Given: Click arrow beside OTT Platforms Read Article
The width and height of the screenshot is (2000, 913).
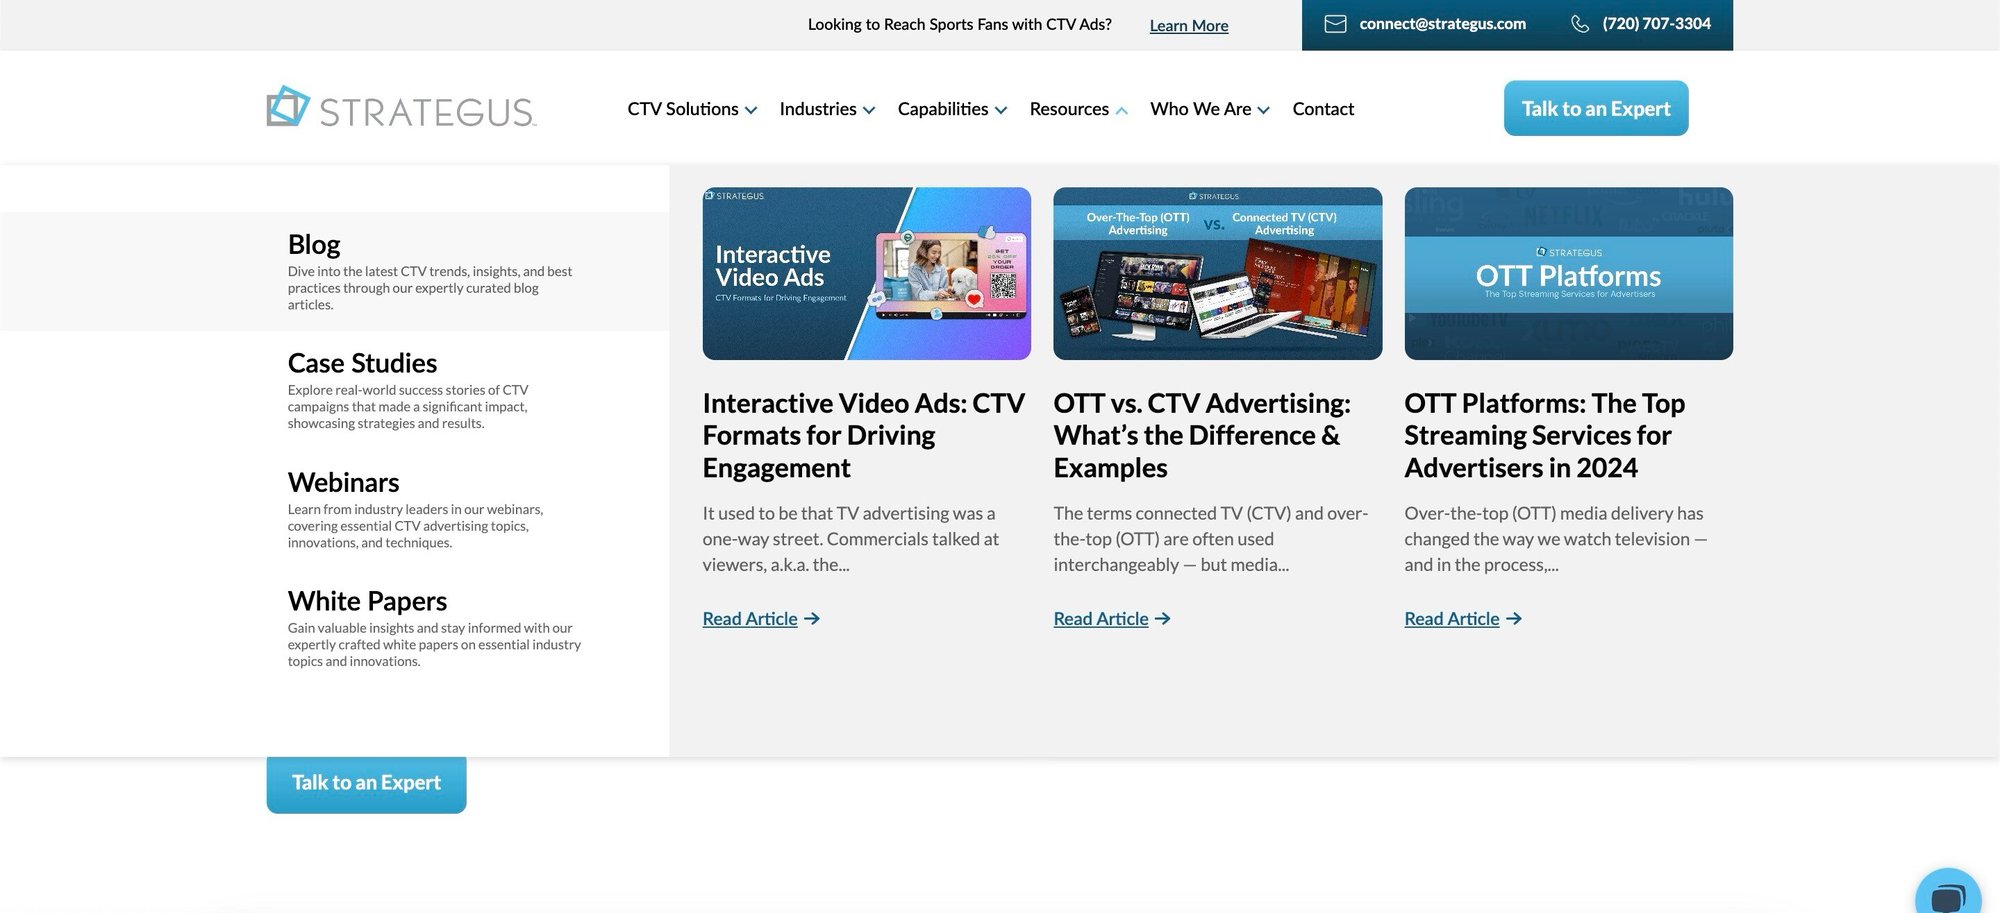Looking at the screenshot, I should coord(1514,619).
